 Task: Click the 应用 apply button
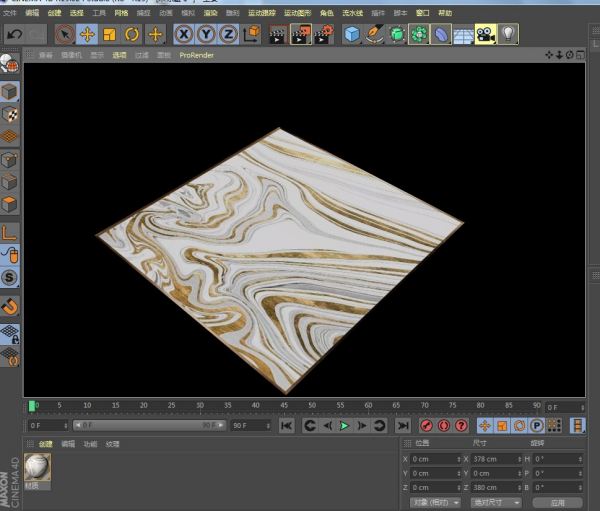pyautogui.click(x=557, y=502)
